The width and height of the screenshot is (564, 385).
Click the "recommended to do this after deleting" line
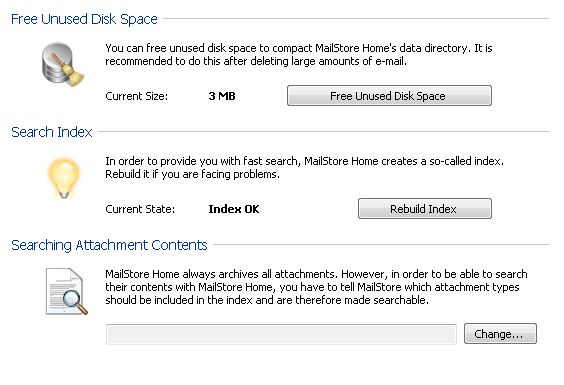256,62
